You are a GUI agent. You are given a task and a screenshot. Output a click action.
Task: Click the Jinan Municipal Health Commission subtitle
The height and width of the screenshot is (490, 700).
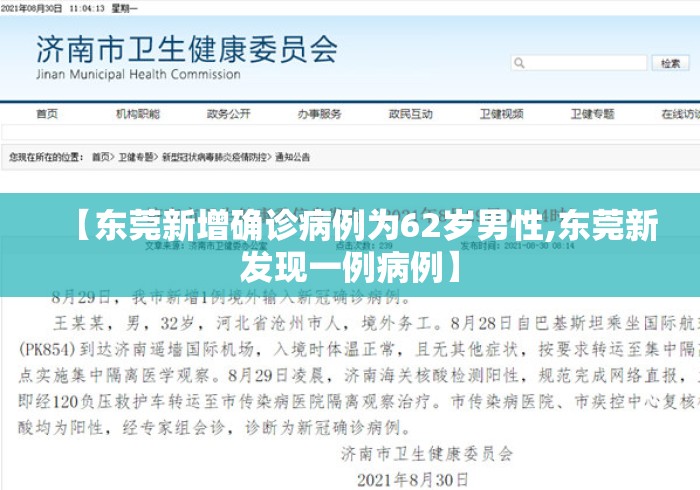[x=138, y=74]
